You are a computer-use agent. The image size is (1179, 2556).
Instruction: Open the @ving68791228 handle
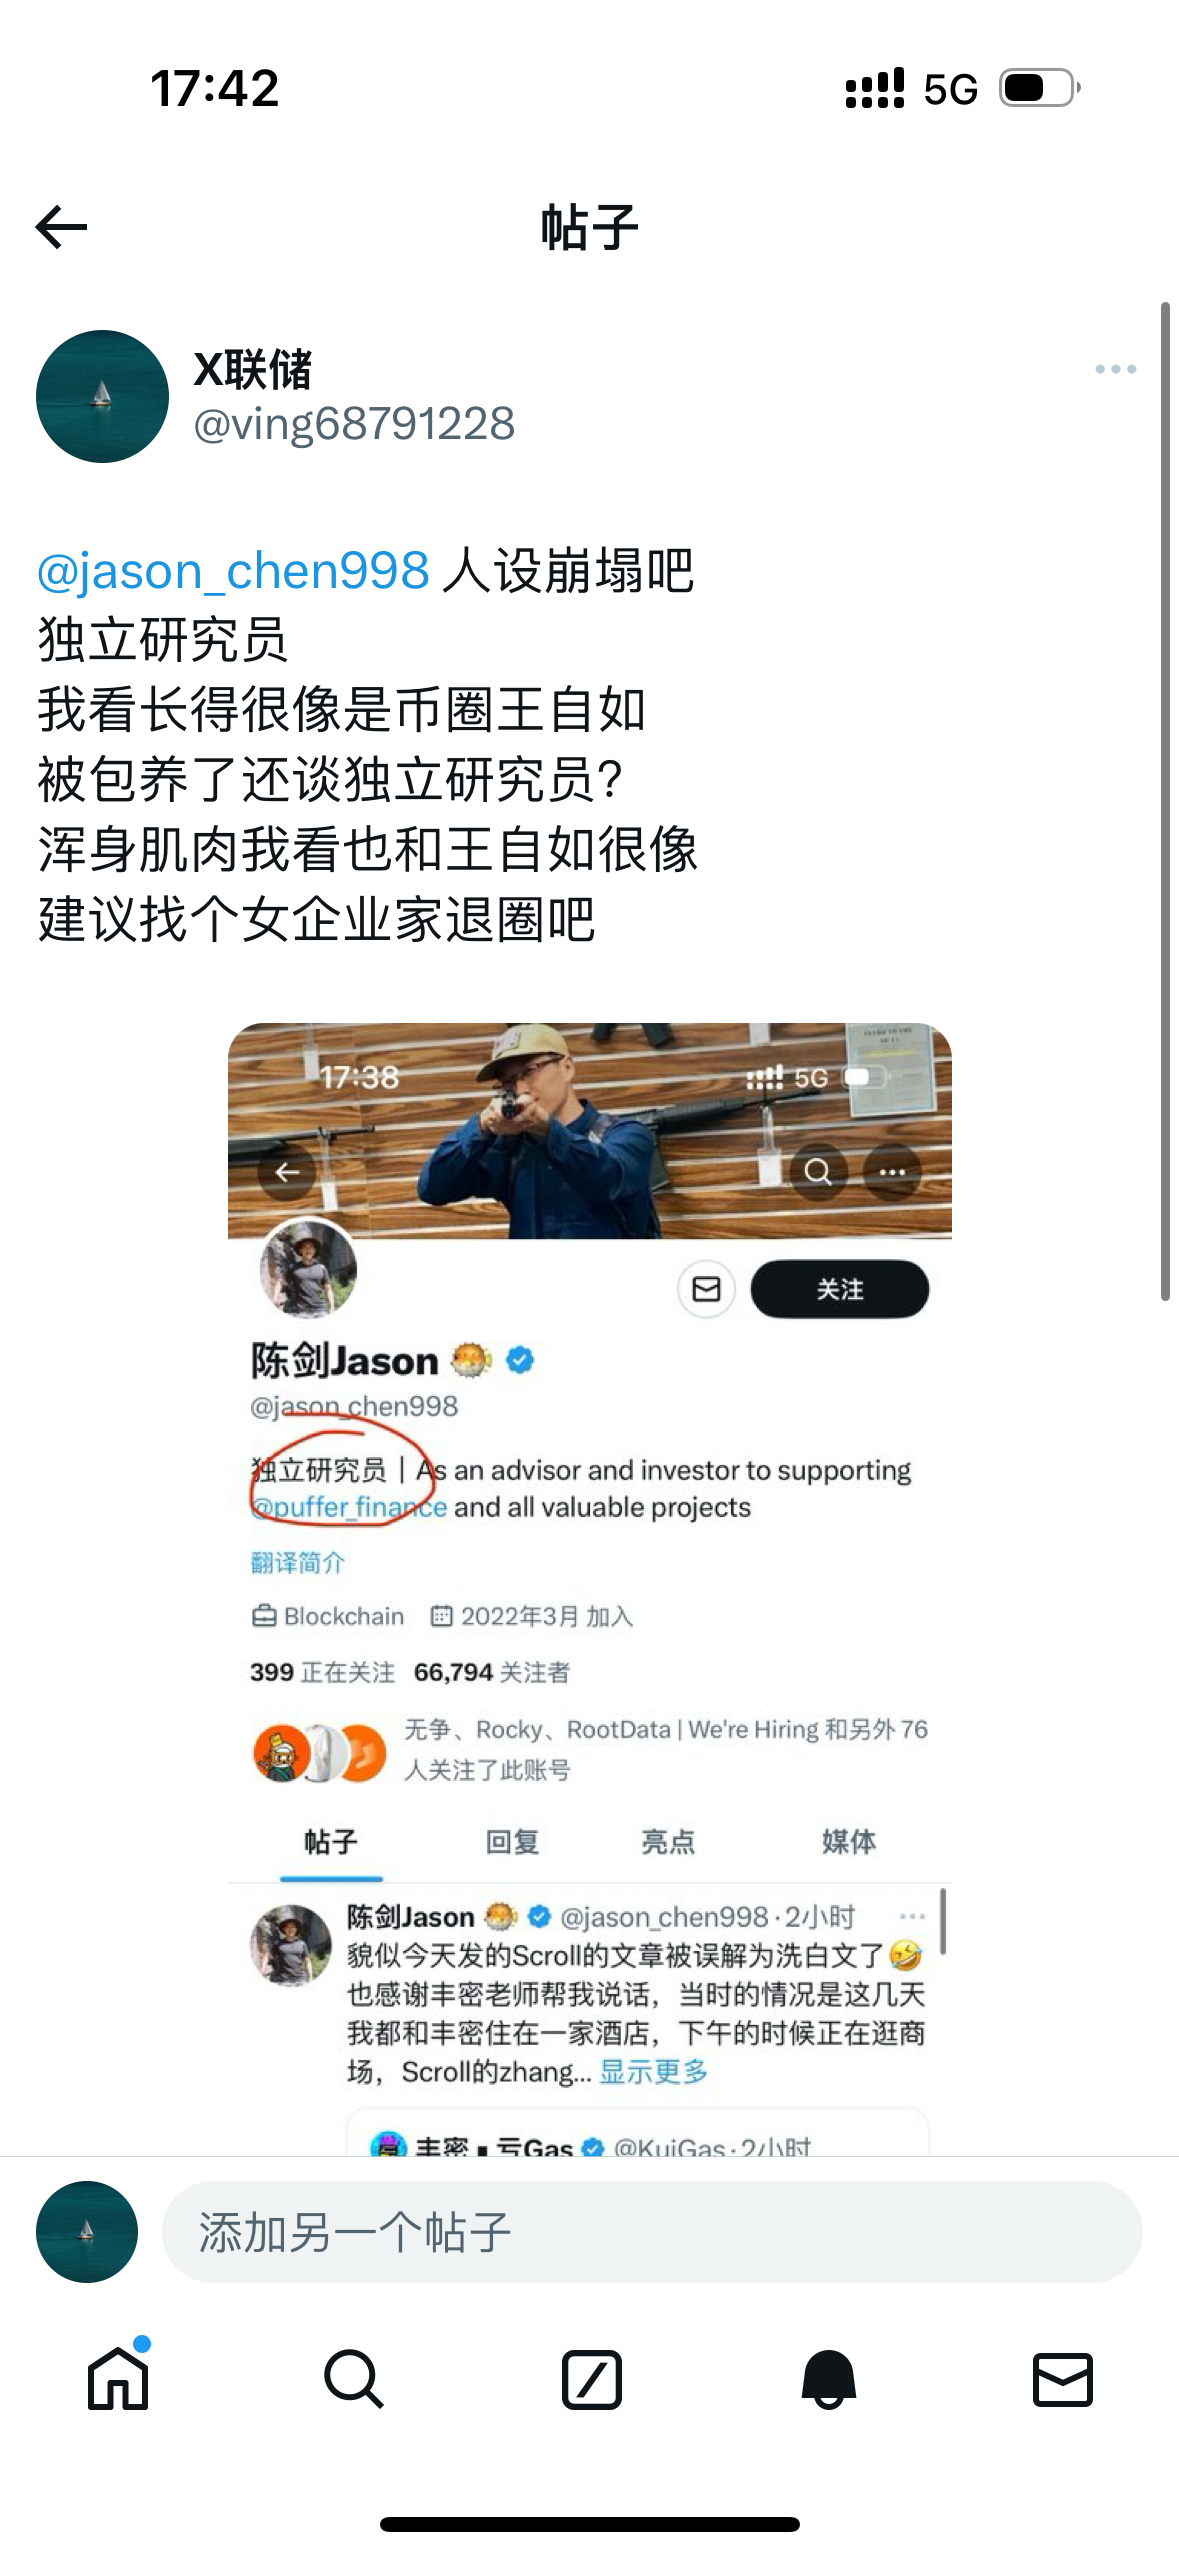[354, 424]
